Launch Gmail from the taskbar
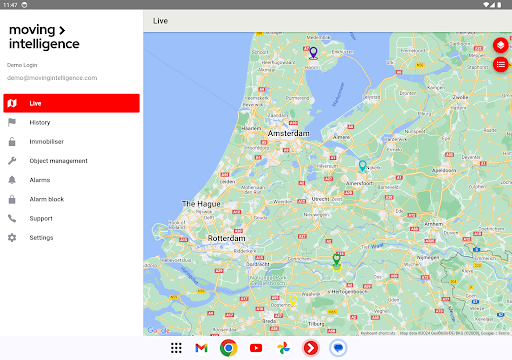512x360 pixels. click(x=201, y=348)
